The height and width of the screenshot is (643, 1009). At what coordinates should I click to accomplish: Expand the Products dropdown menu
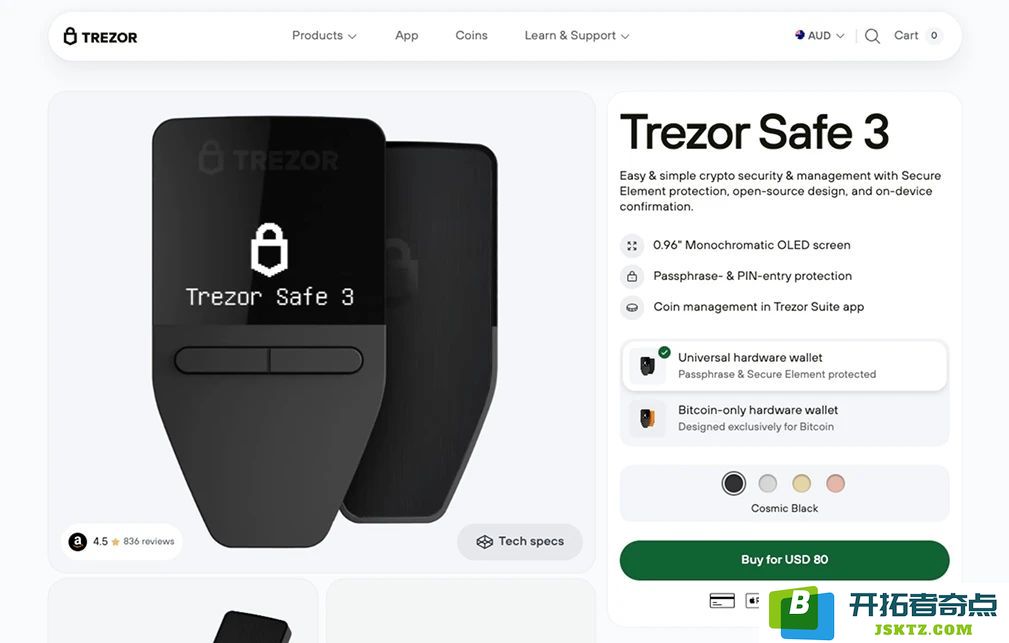coord(324,35)
